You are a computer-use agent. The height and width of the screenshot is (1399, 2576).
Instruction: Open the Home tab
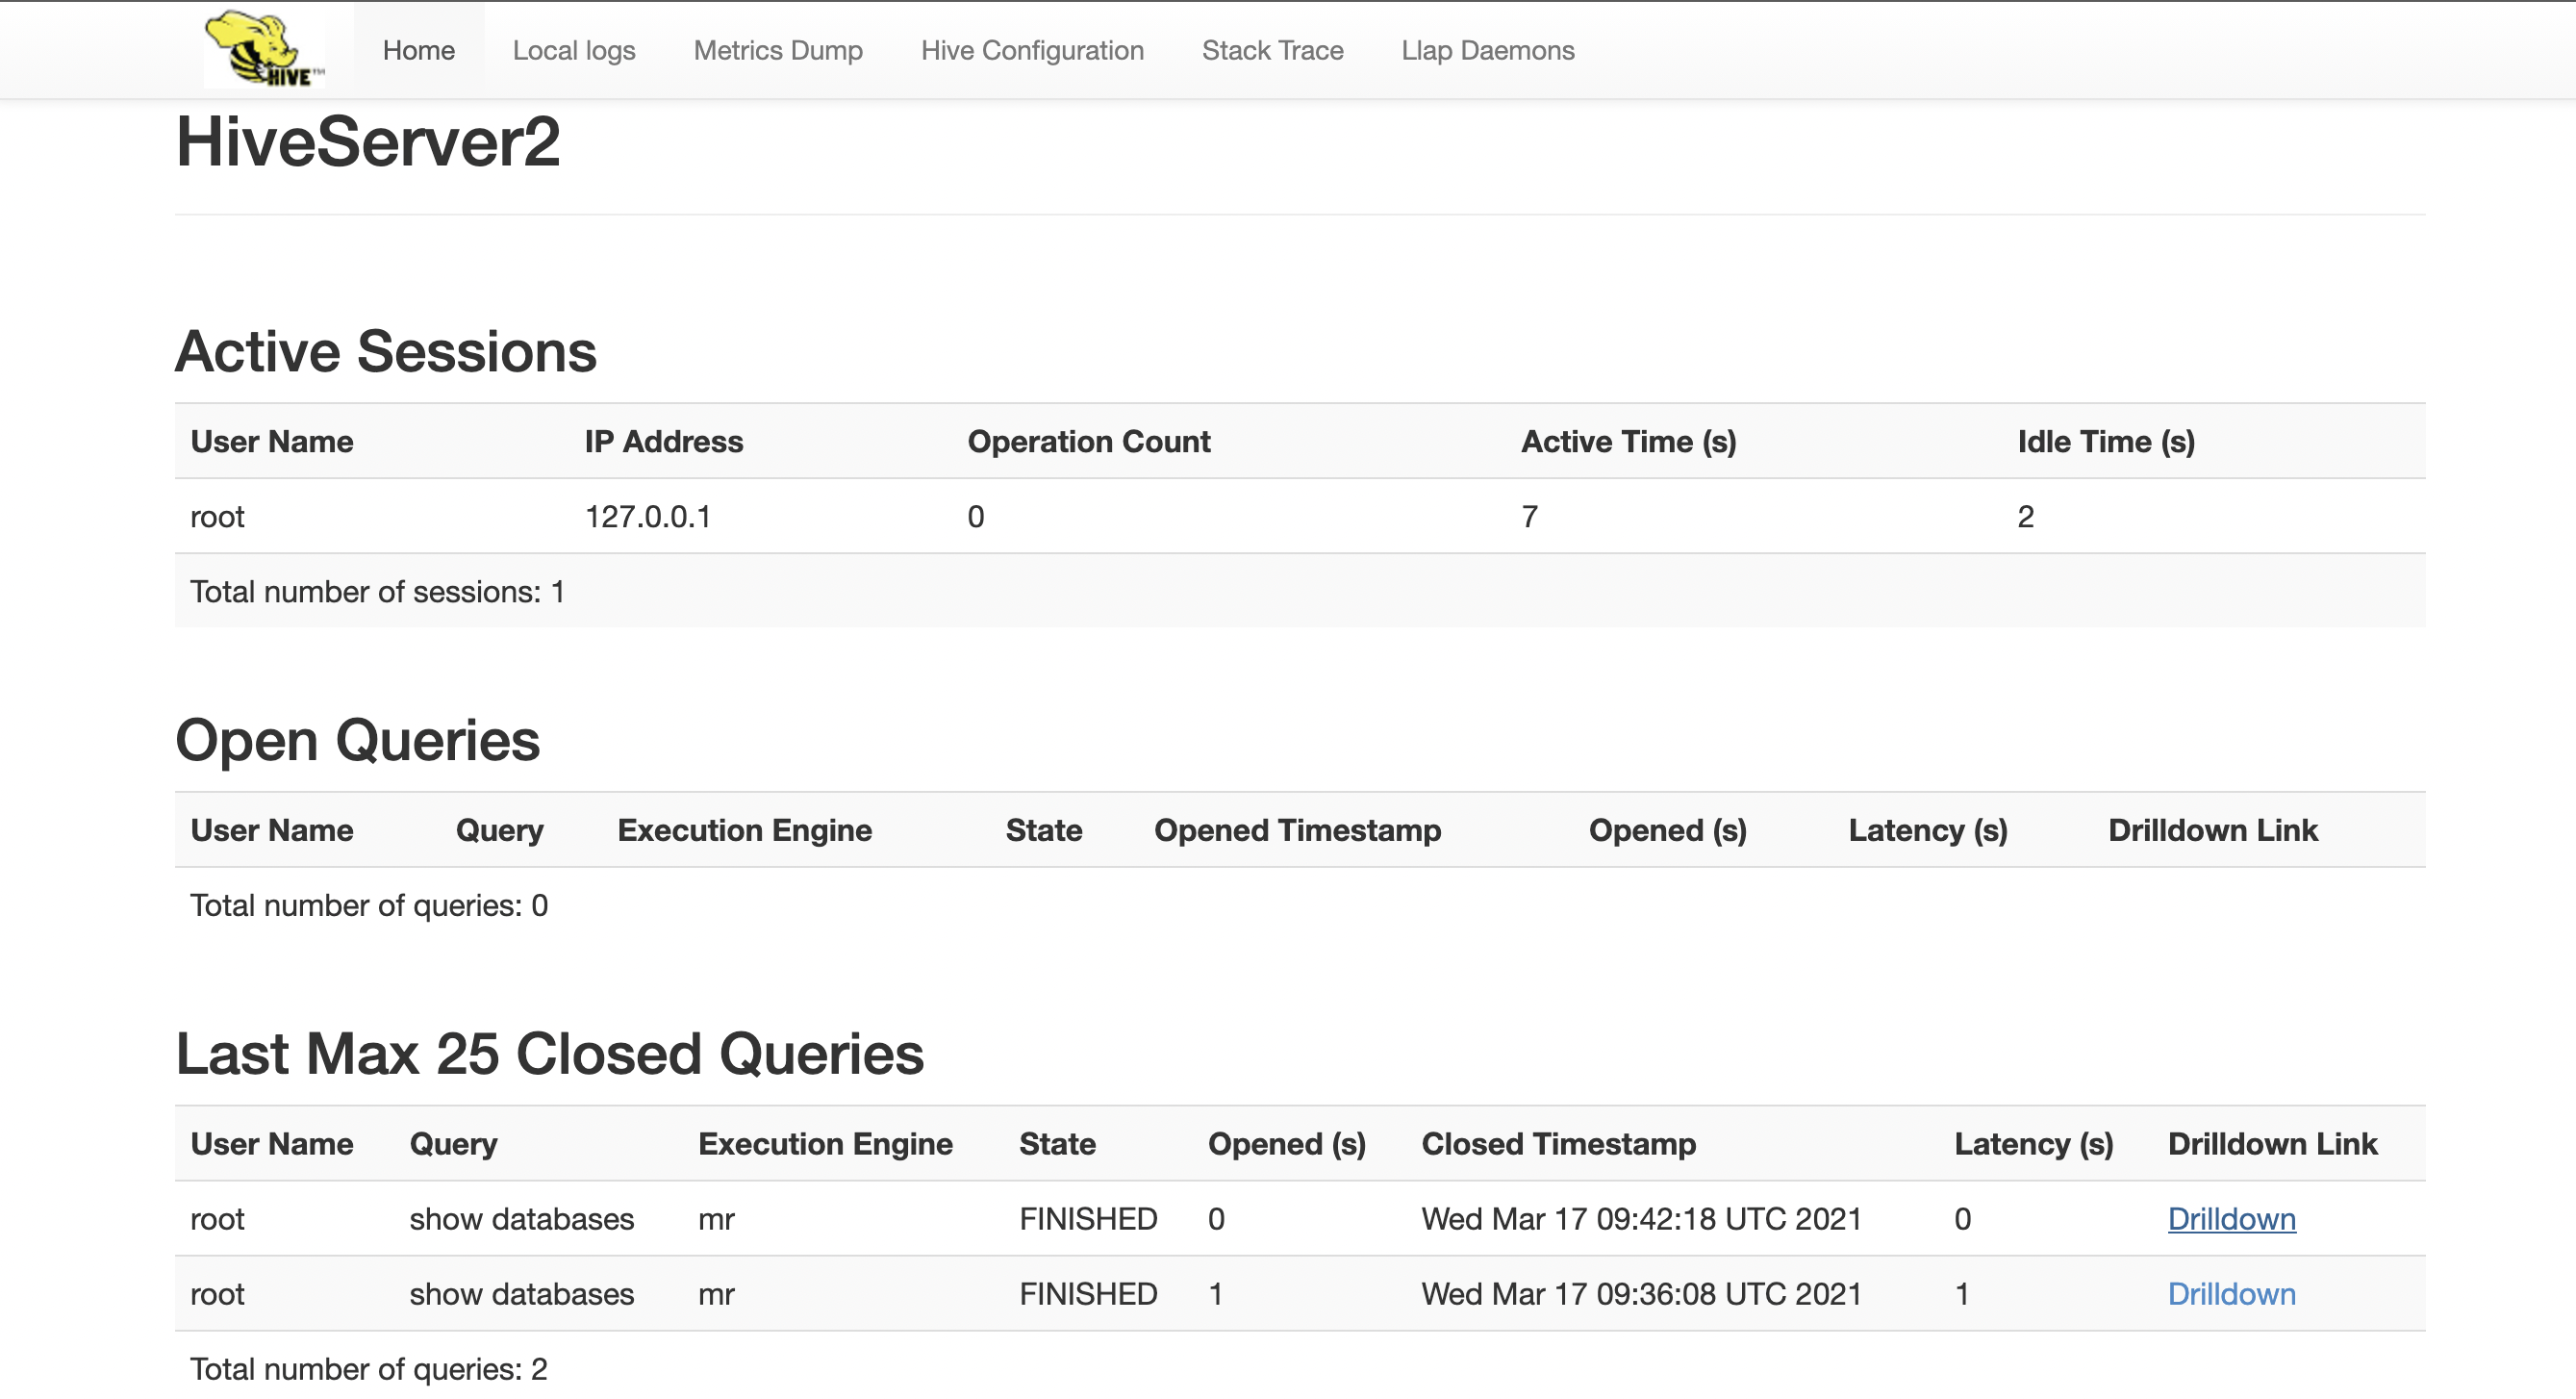(418, 50)
